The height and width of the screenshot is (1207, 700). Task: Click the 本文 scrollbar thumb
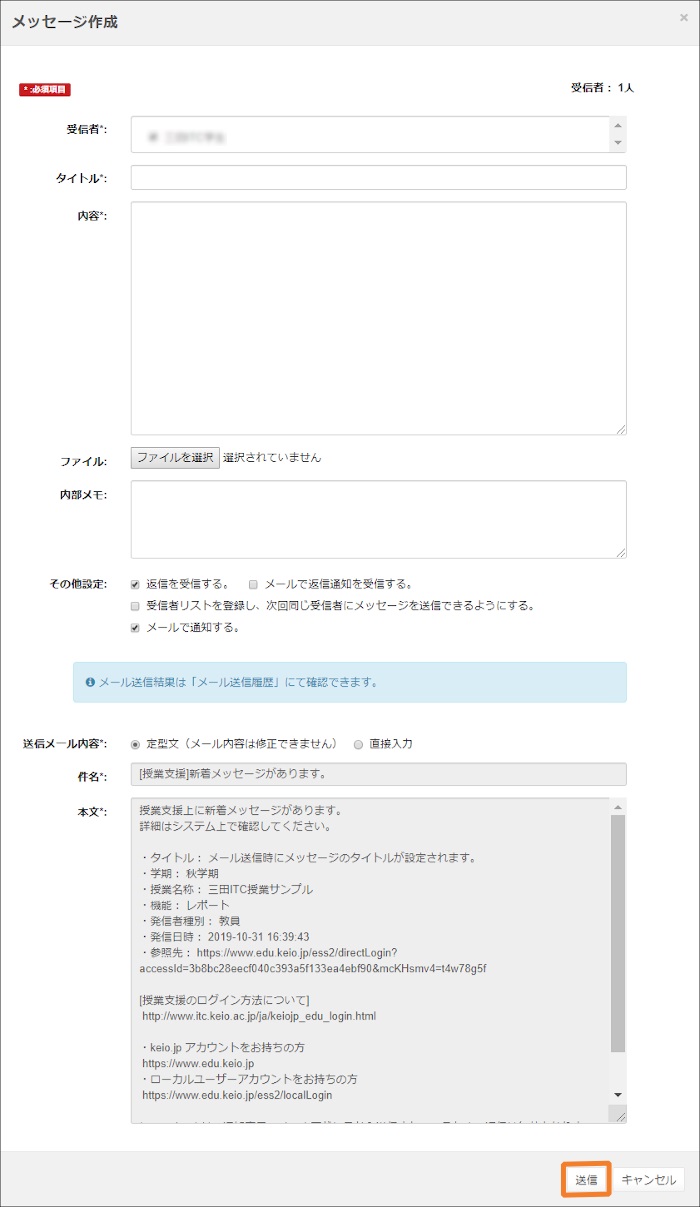pos(618,930)
